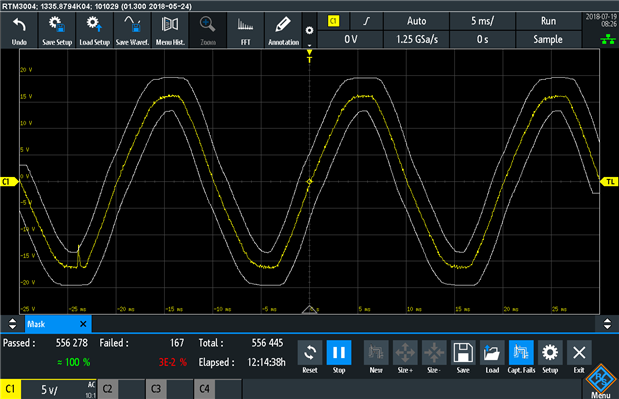
Task: Expand the panel arrows beside the Mask tab
Action: click(12, 324)
